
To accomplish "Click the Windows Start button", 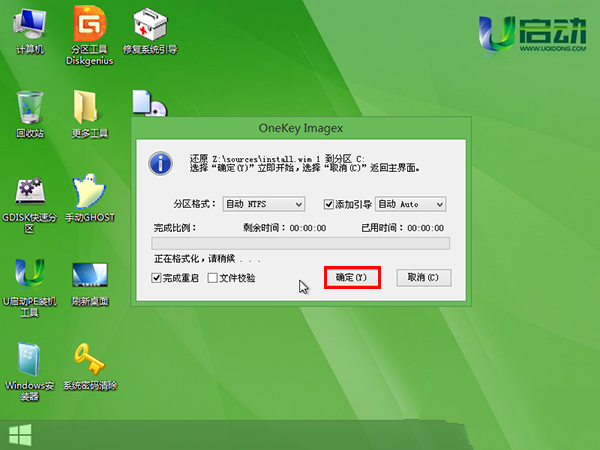I will tap(19, 434).
